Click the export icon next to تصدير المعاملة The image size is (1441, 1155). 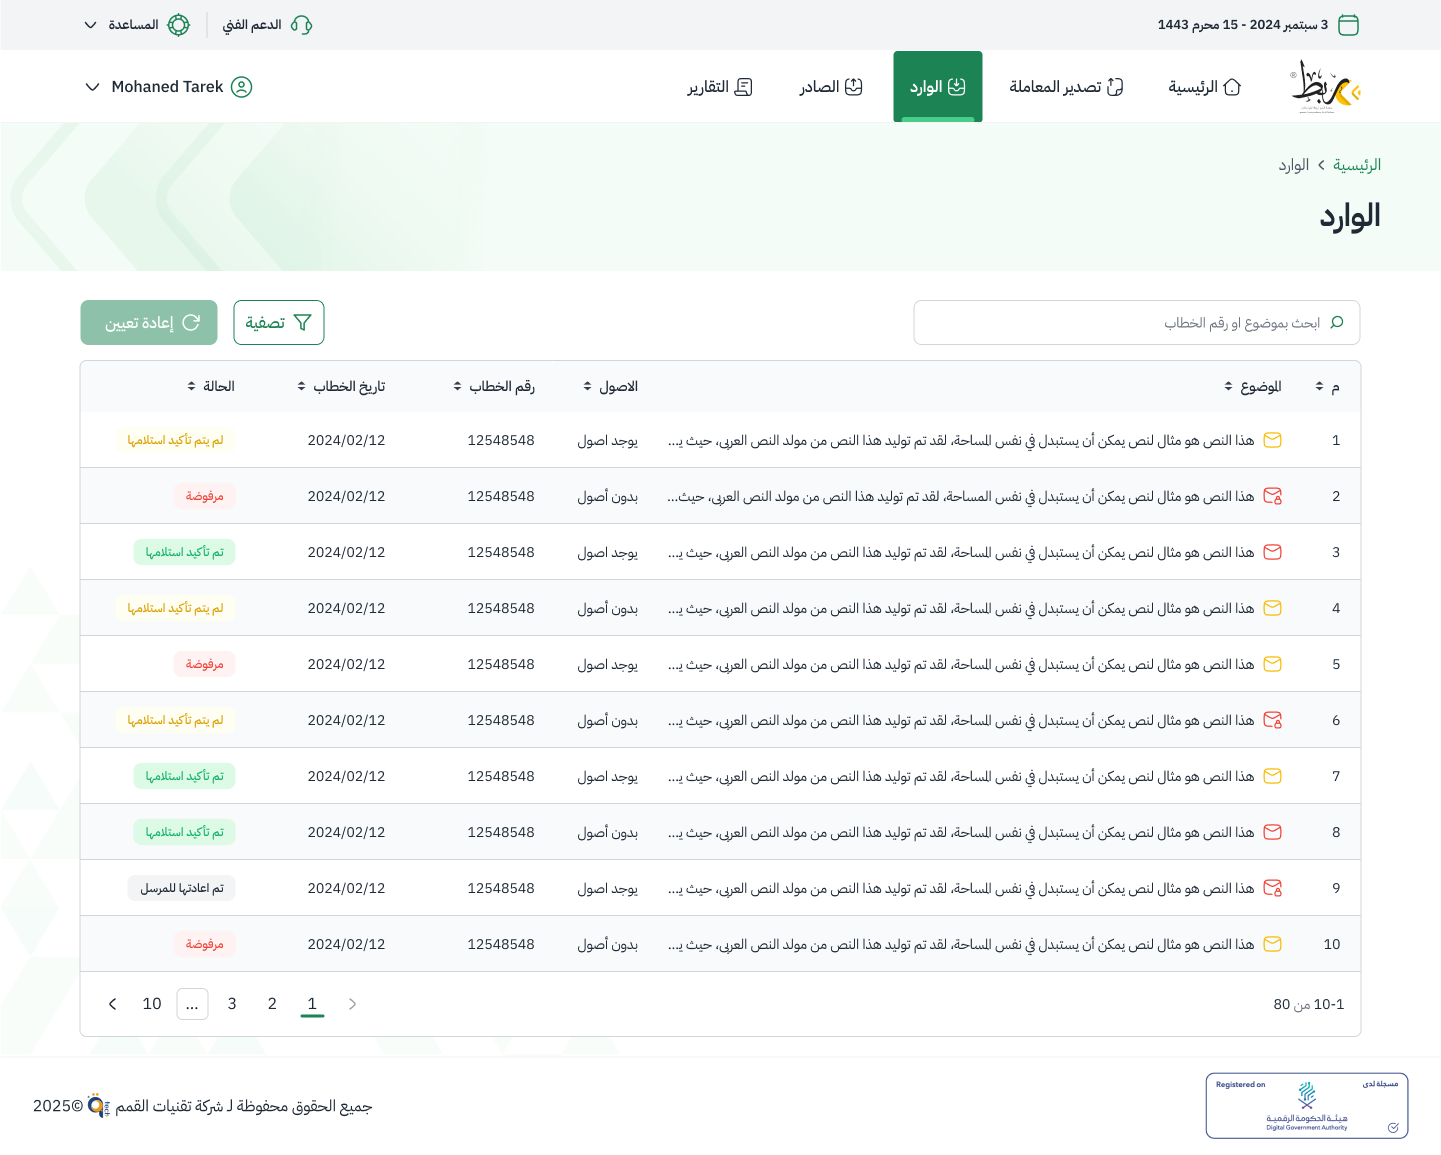[1116, 86]
